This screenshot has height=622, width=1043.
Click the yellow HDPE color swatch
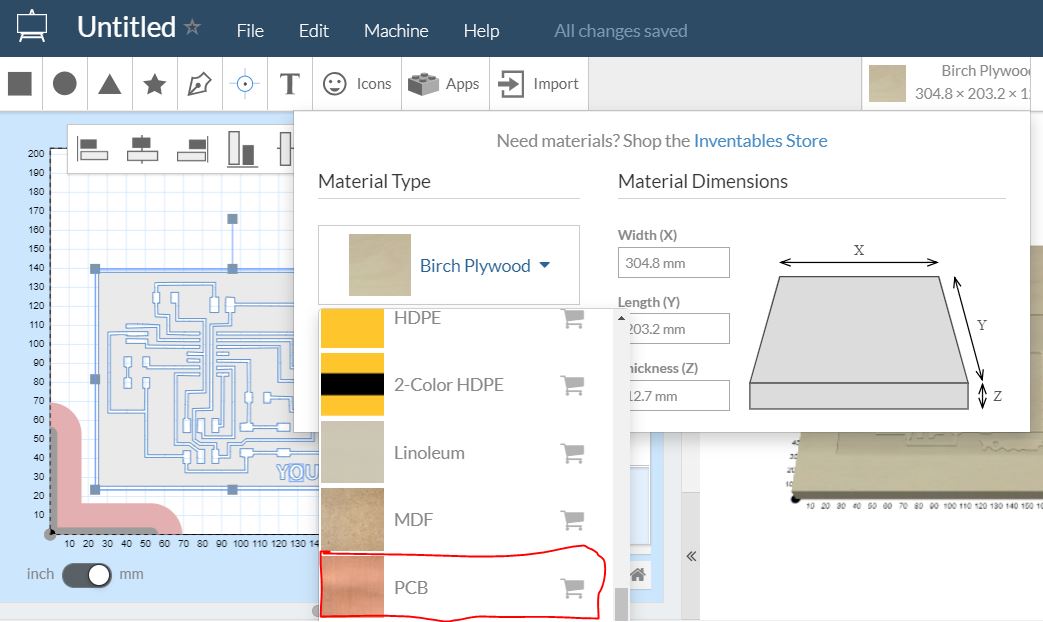(x=352, y=329)
